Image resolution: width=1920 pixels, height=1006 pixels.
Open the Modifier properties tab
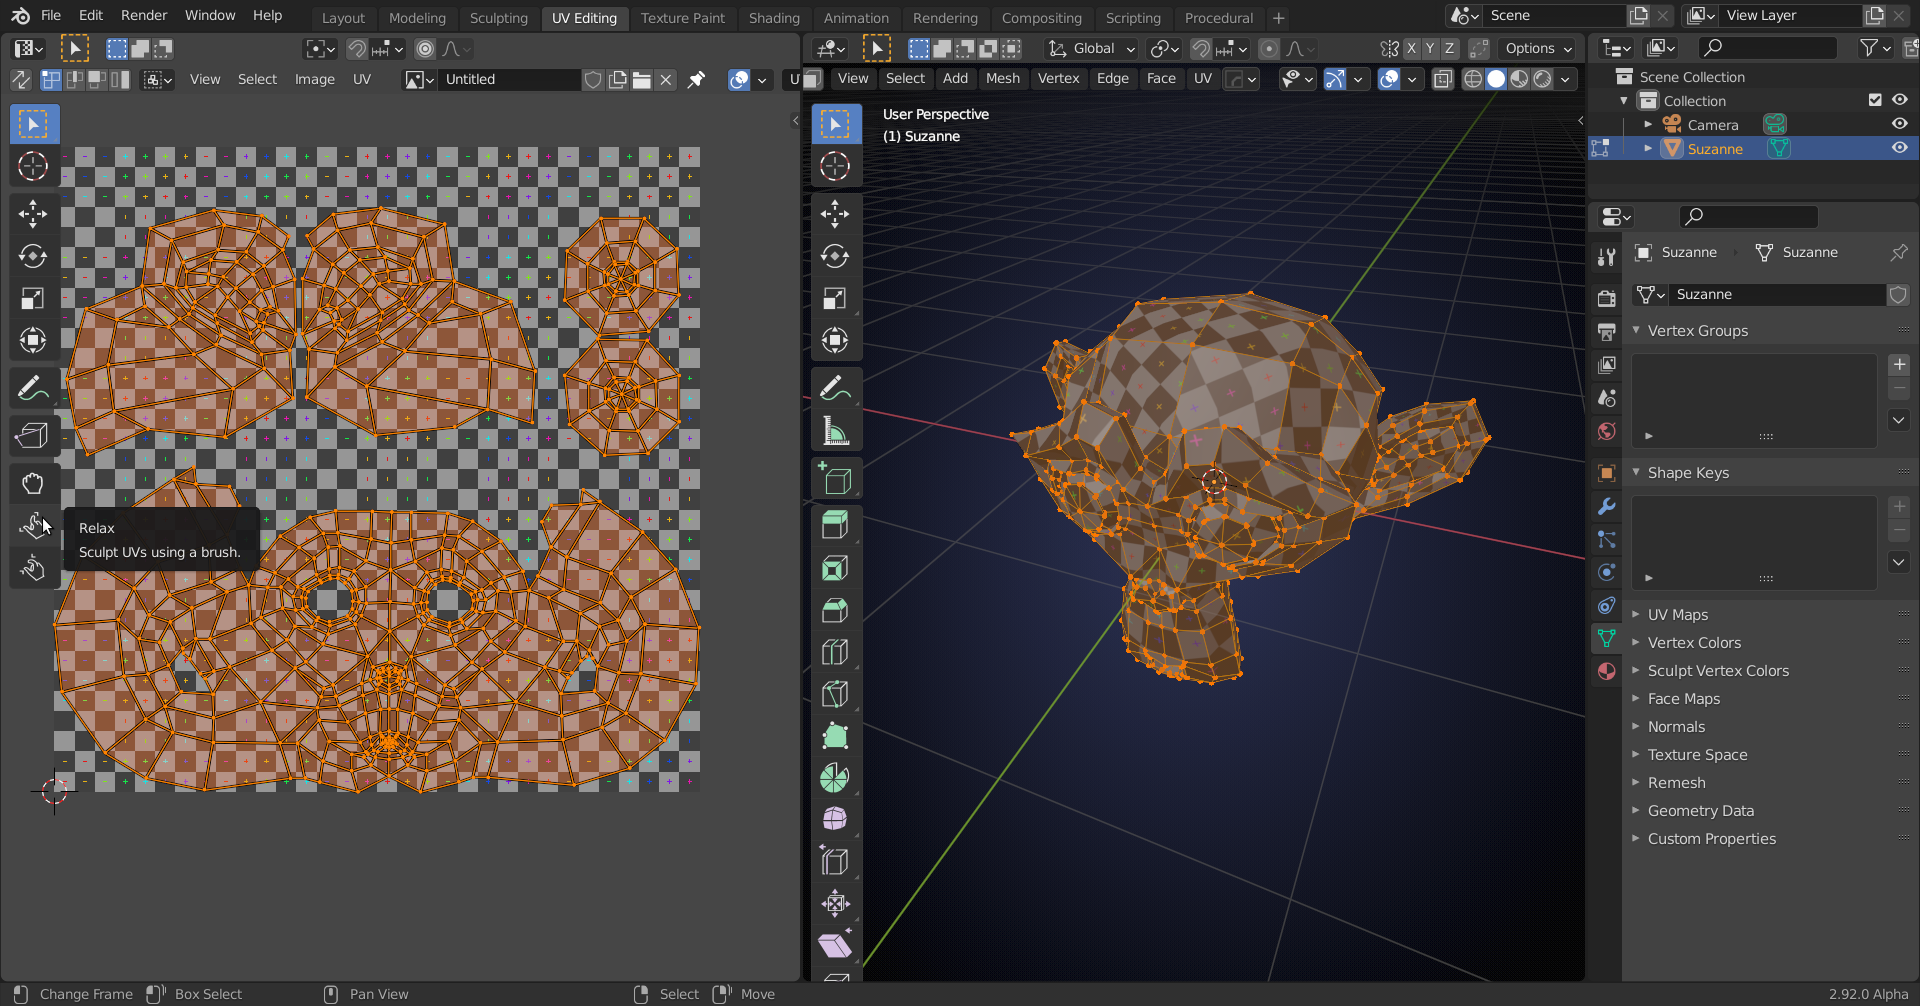coord(1606,506)
